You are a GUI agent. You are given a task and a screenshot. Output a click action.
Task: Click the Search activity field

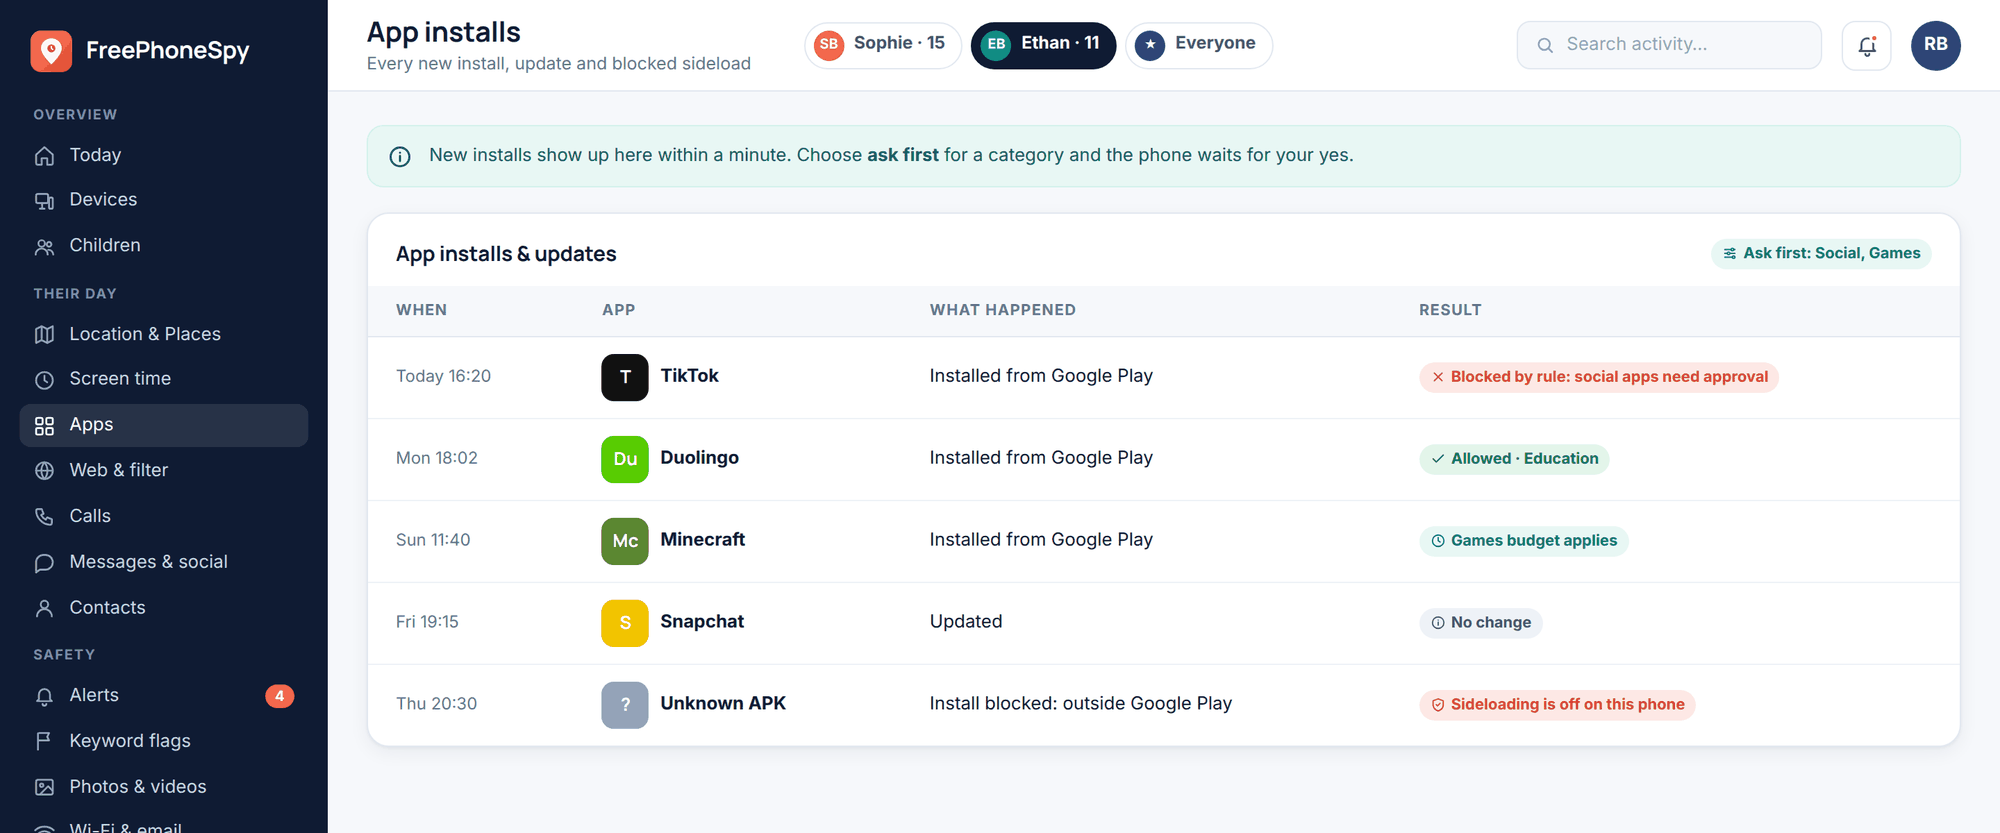coord(1669,45)
